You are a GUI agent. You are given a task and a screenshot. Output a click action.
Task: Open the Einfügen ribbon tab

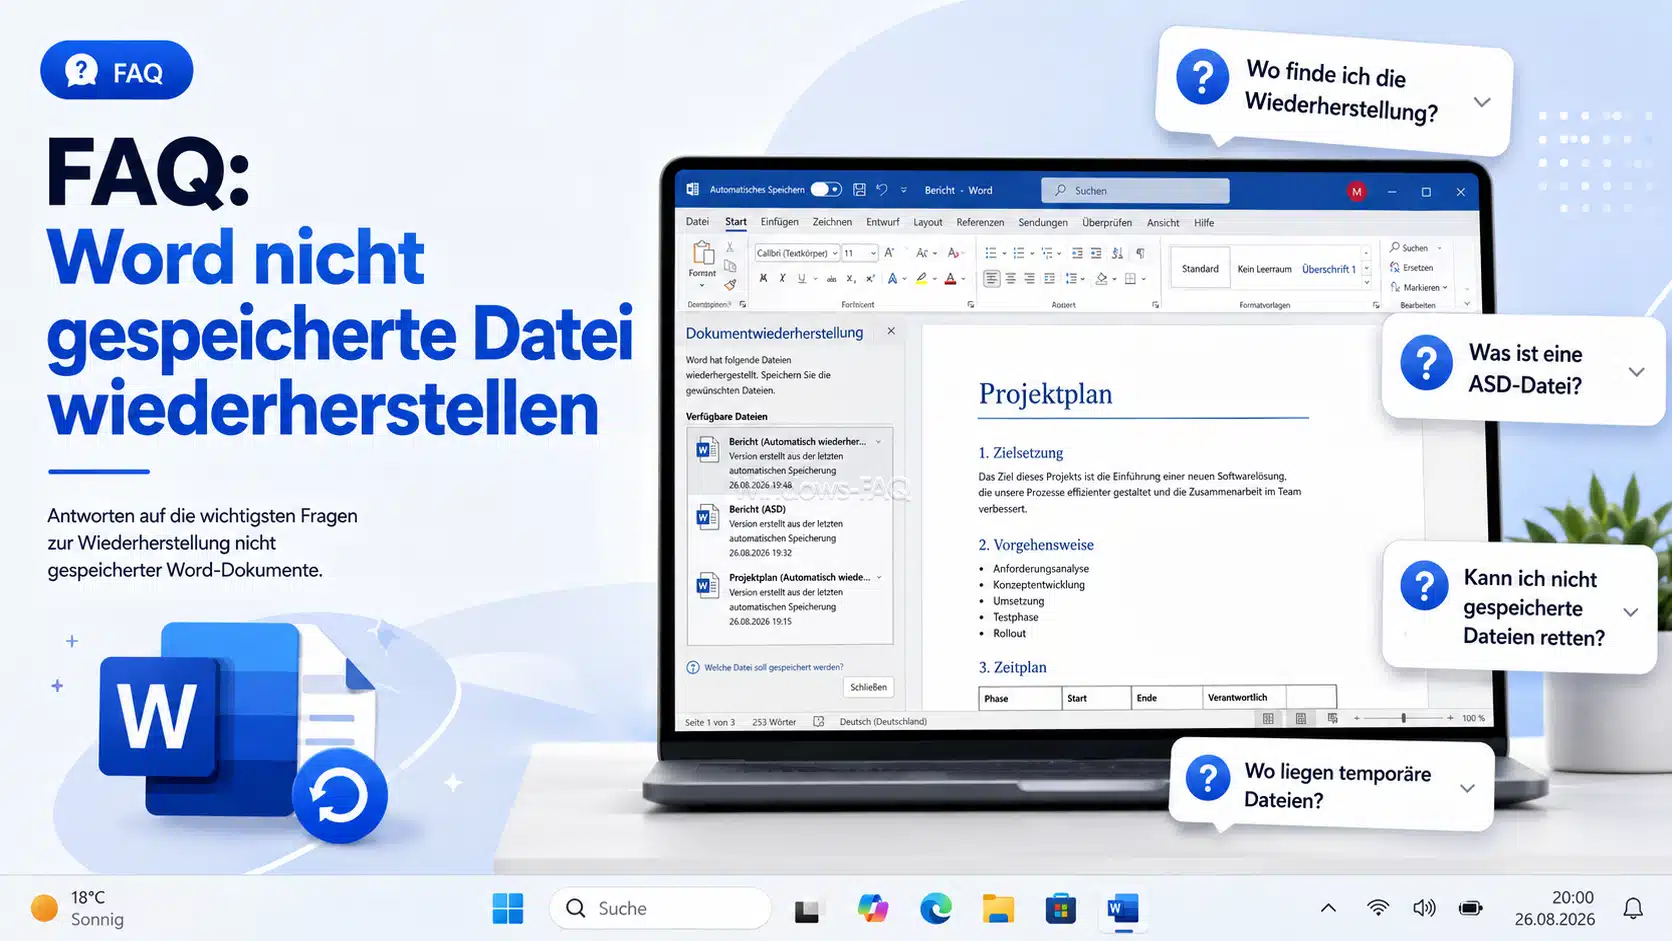(779, 222)
